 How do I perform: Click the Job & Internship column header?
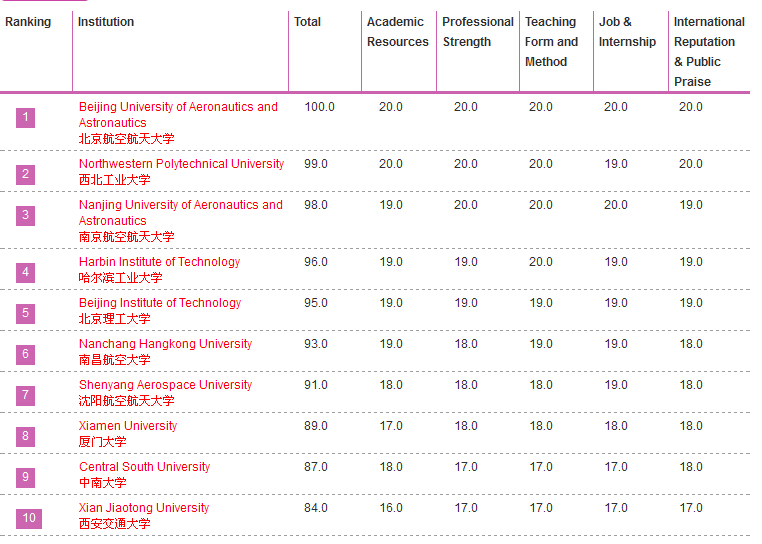627,32
